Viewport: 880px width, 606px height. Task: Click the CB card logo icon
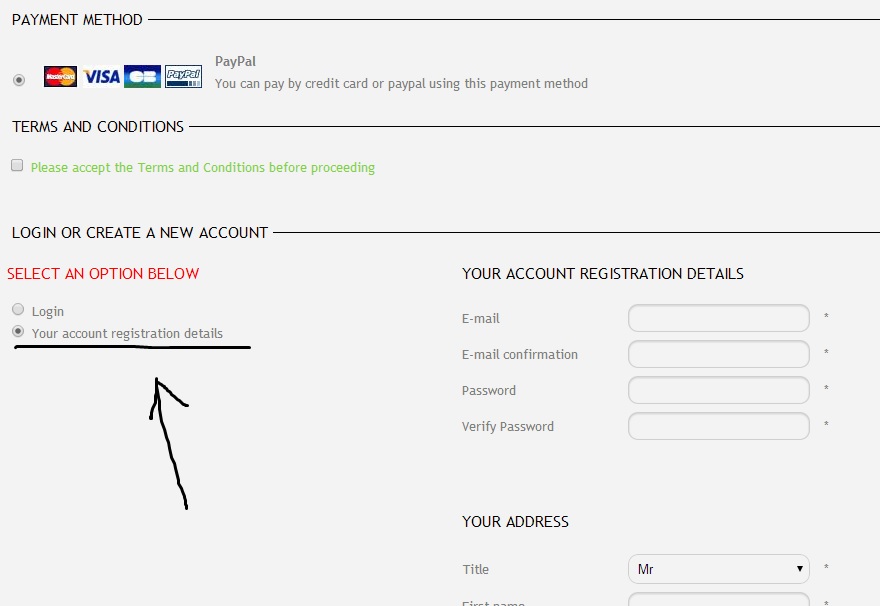click(x=142, y=77)
